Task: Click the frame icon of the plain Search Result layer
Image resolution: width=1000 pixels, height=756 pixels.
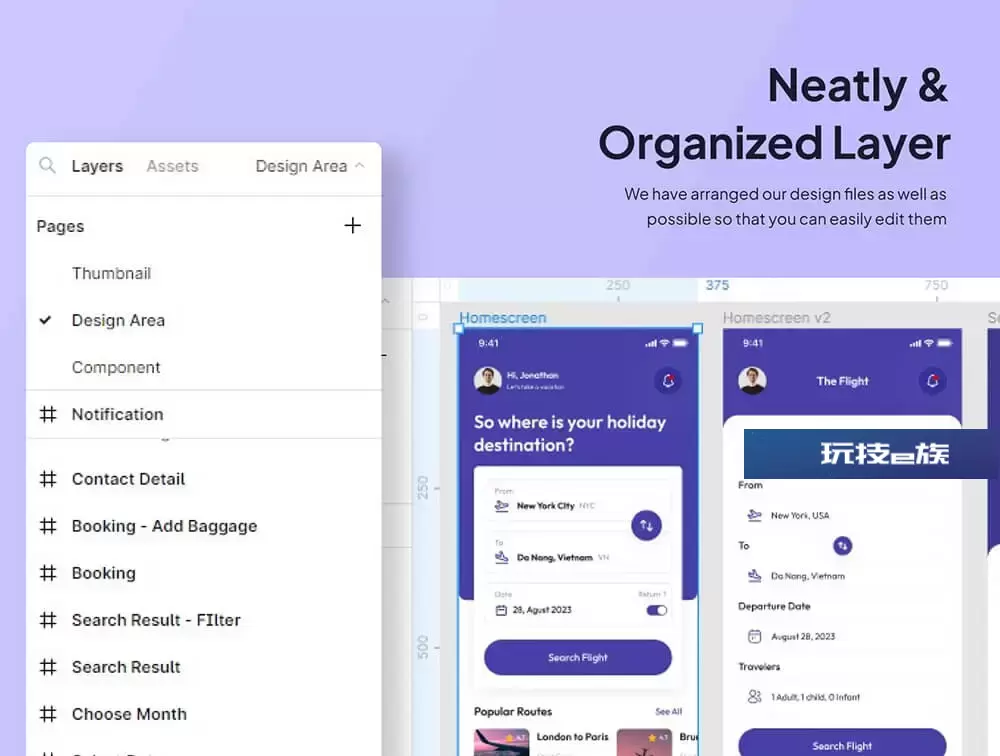Action: 48,667
